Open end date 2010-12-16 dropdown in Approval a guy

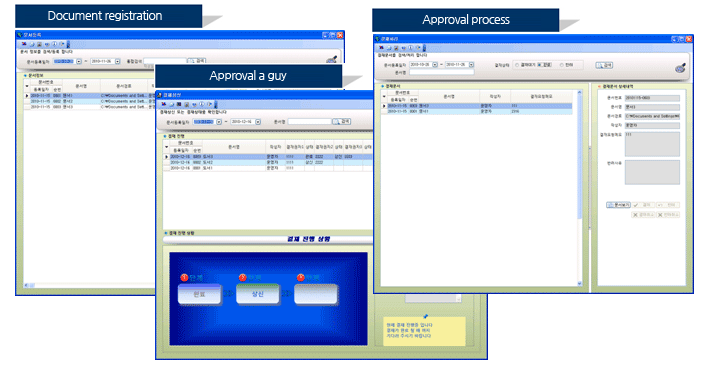click(258, 122)
